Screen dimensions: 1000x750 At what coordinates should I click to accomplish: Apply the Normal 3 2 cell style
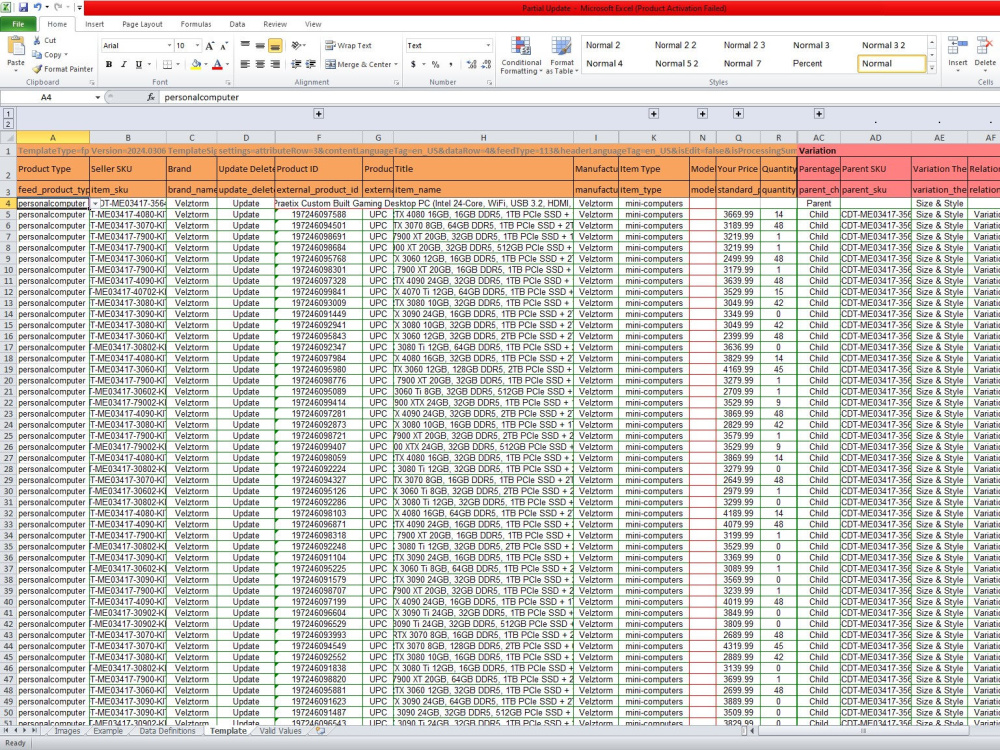click(x=883, y=45)
